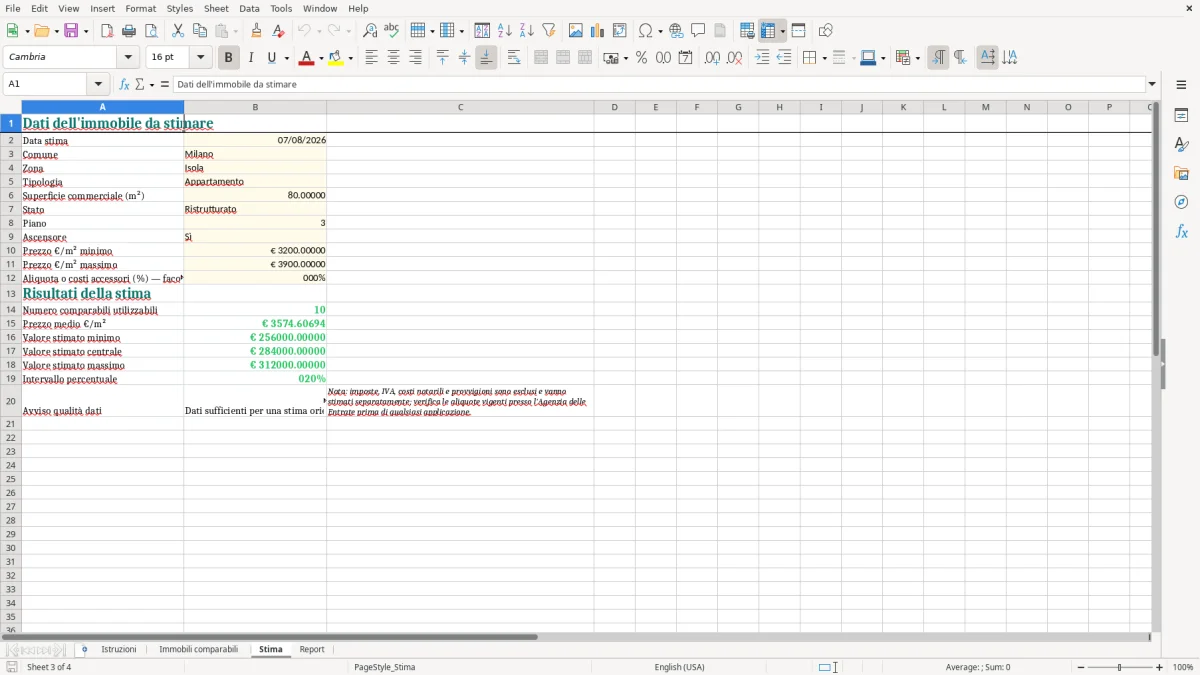The height and width of the screenshot is (675, 1200).
Task: Switch to the Report sheet tab
Action: (x=312, y=650)
